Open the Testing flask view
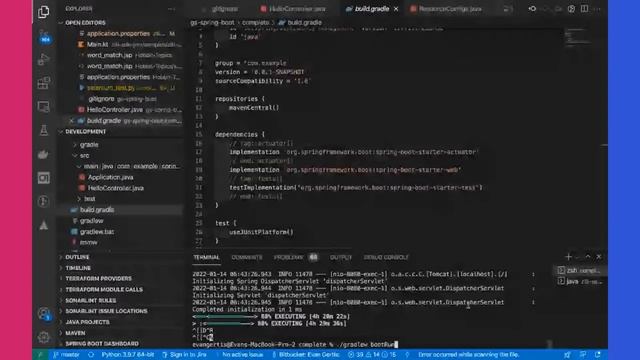640x360 pixels. 44,130
